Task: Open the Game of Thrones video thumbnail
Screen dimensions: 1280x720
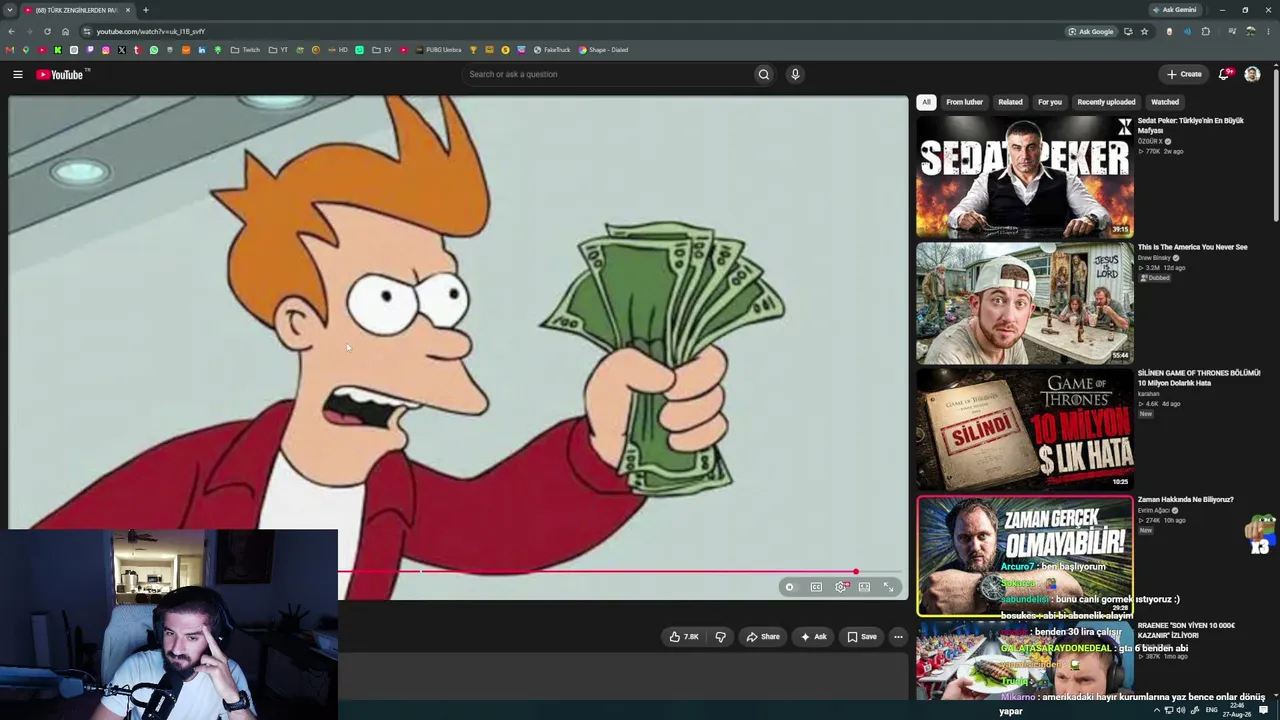Action: coord(1025,429)
